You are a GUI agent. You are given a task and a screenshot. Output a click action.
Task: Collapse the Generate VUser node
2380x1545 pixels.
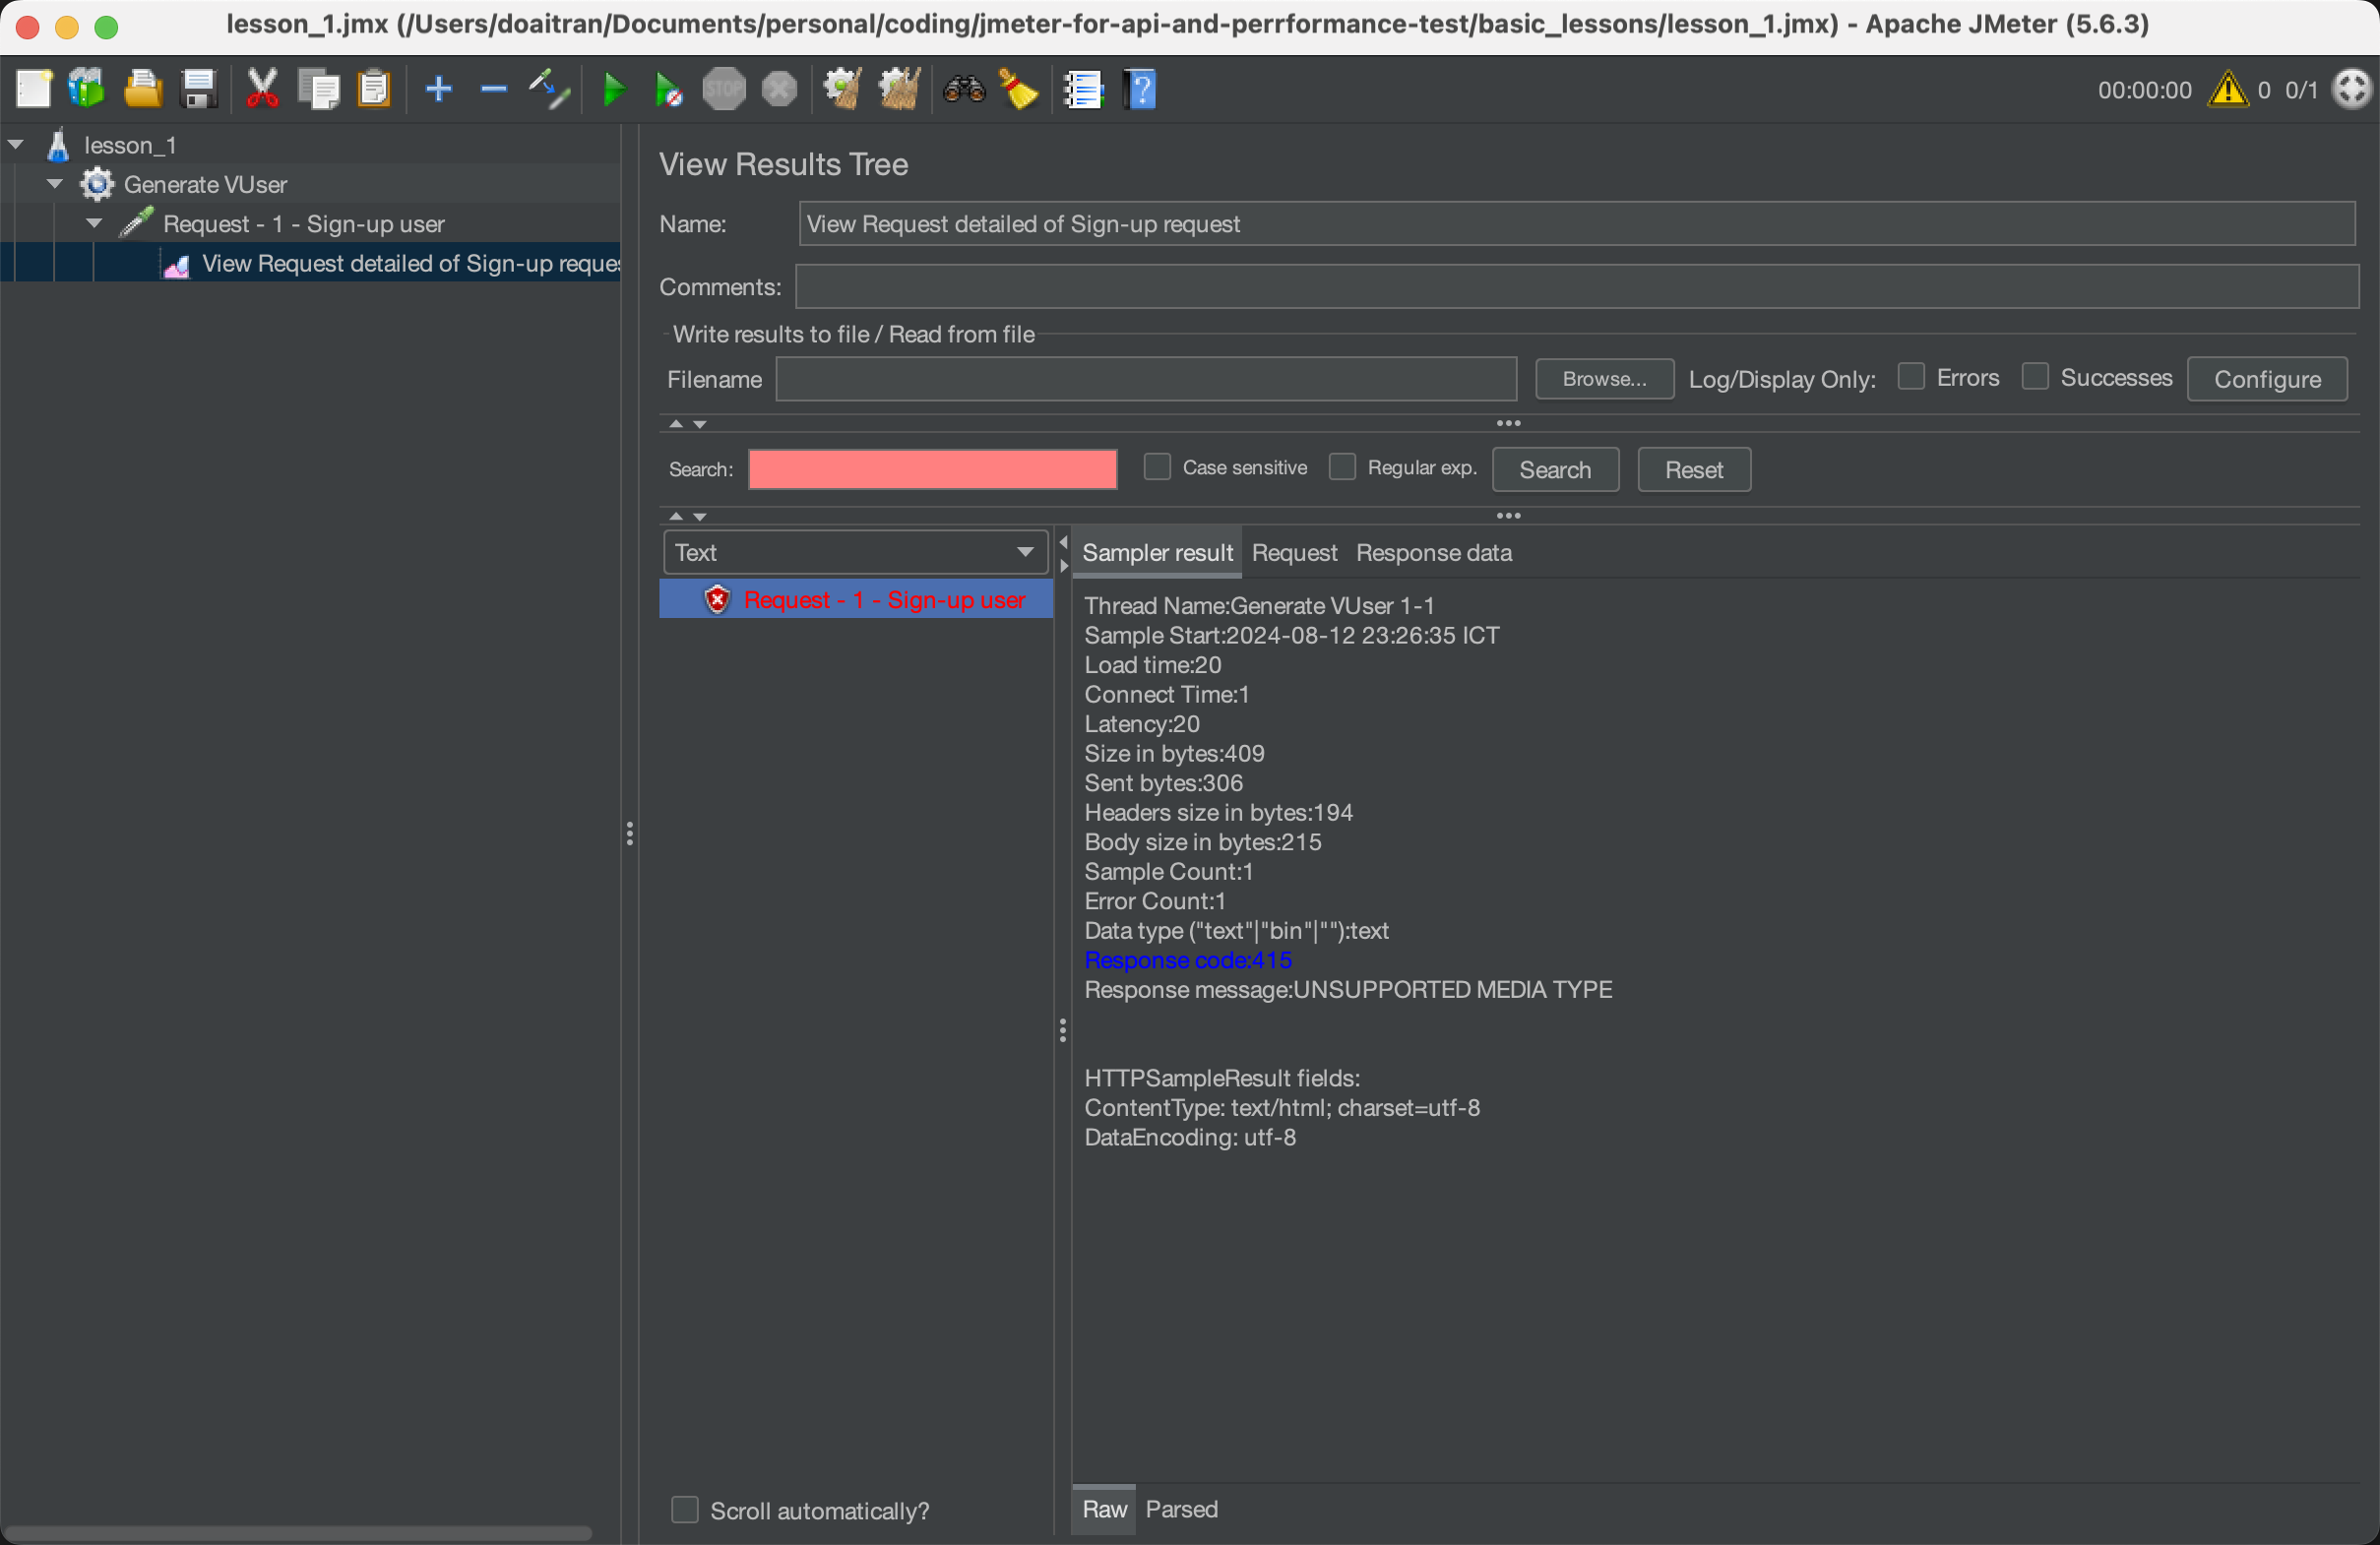coord(55,184)
